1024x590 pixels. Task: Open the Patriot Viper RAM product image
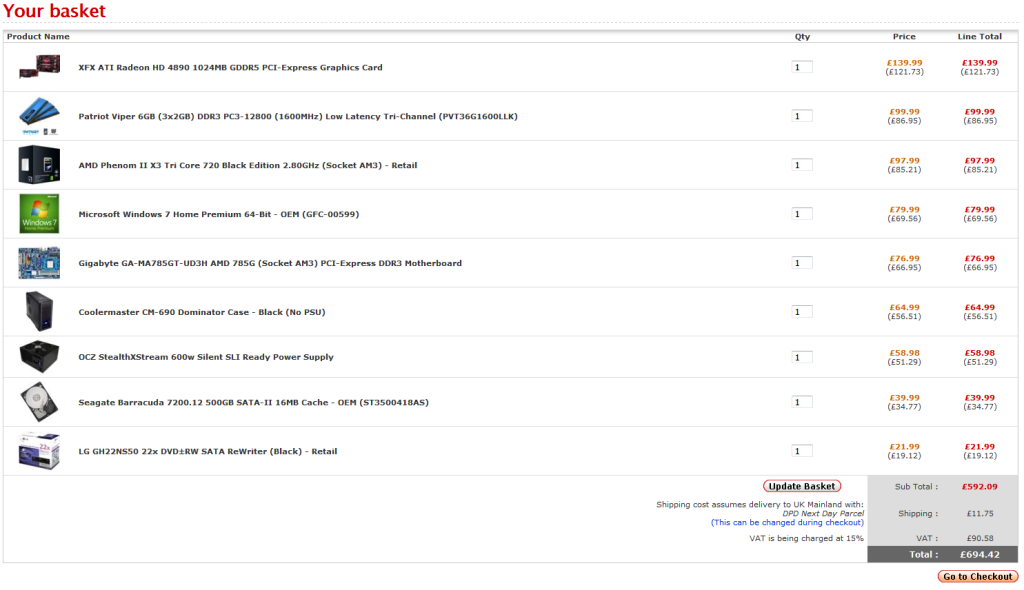coord(39,116)
